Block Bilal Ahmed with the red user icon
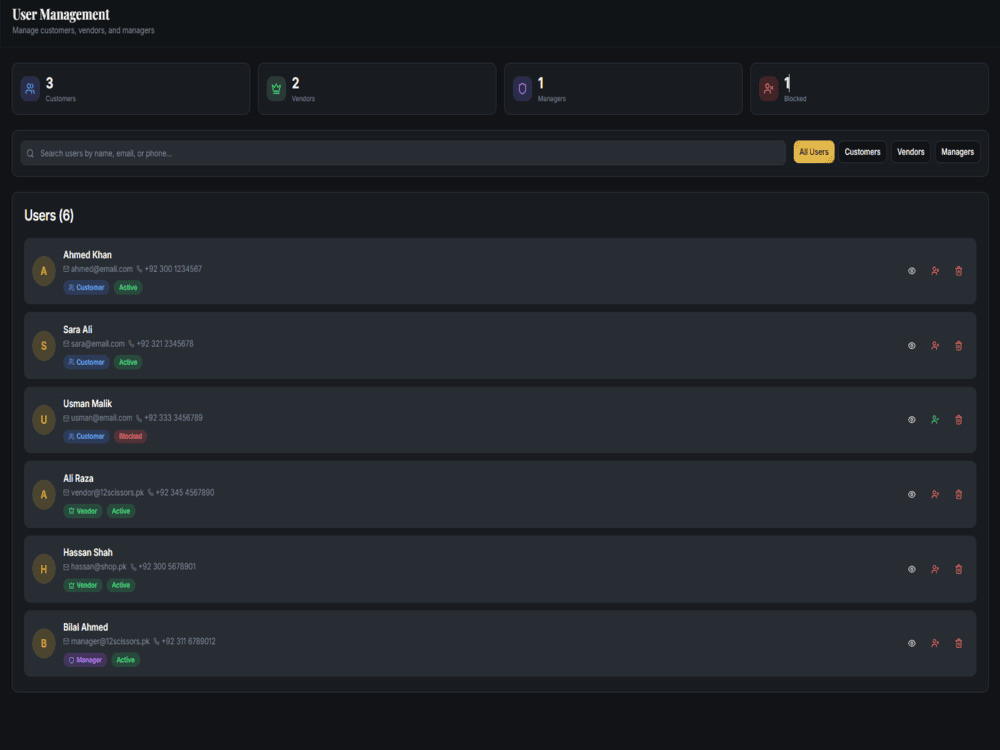This screenshot has height=750, width=1000. [x=935, y=643]
